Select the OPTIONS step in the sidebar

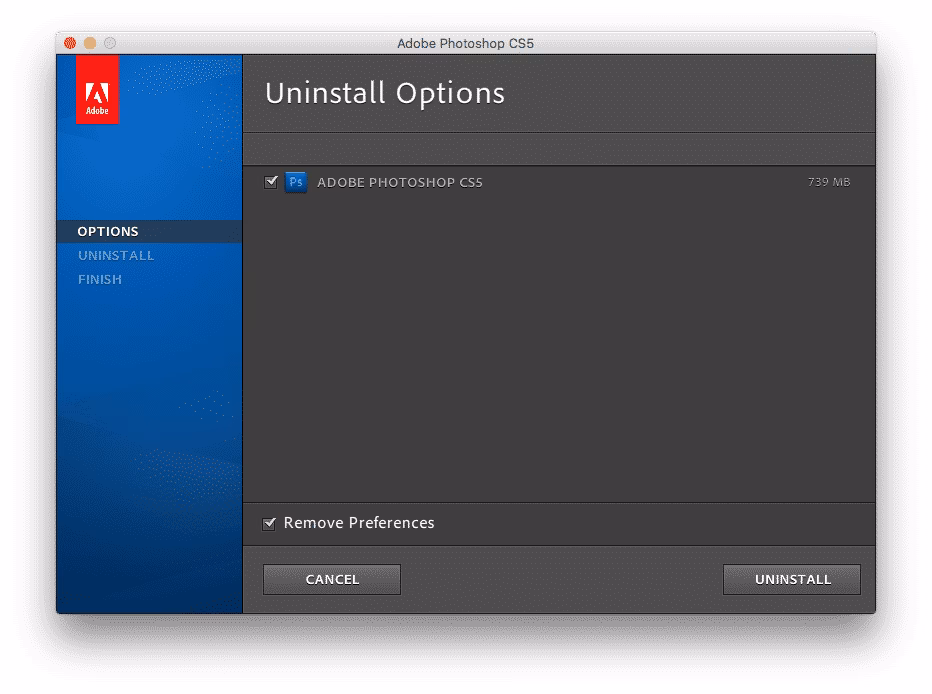[x=104, y=231]
